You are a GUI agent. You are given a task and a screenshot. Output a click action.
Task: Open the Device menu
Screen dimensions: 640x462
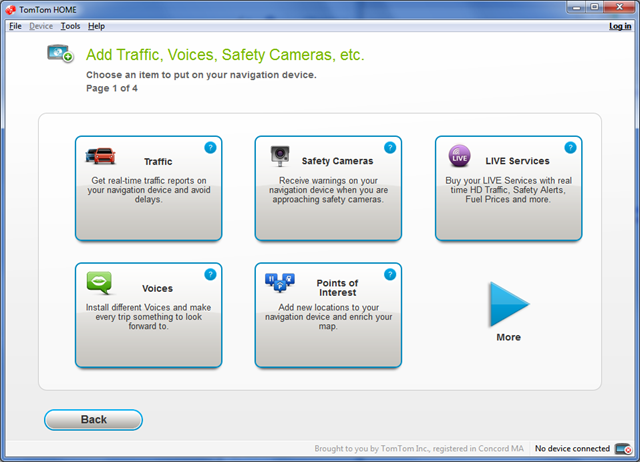pyautogui.click(x=41, y=26)
